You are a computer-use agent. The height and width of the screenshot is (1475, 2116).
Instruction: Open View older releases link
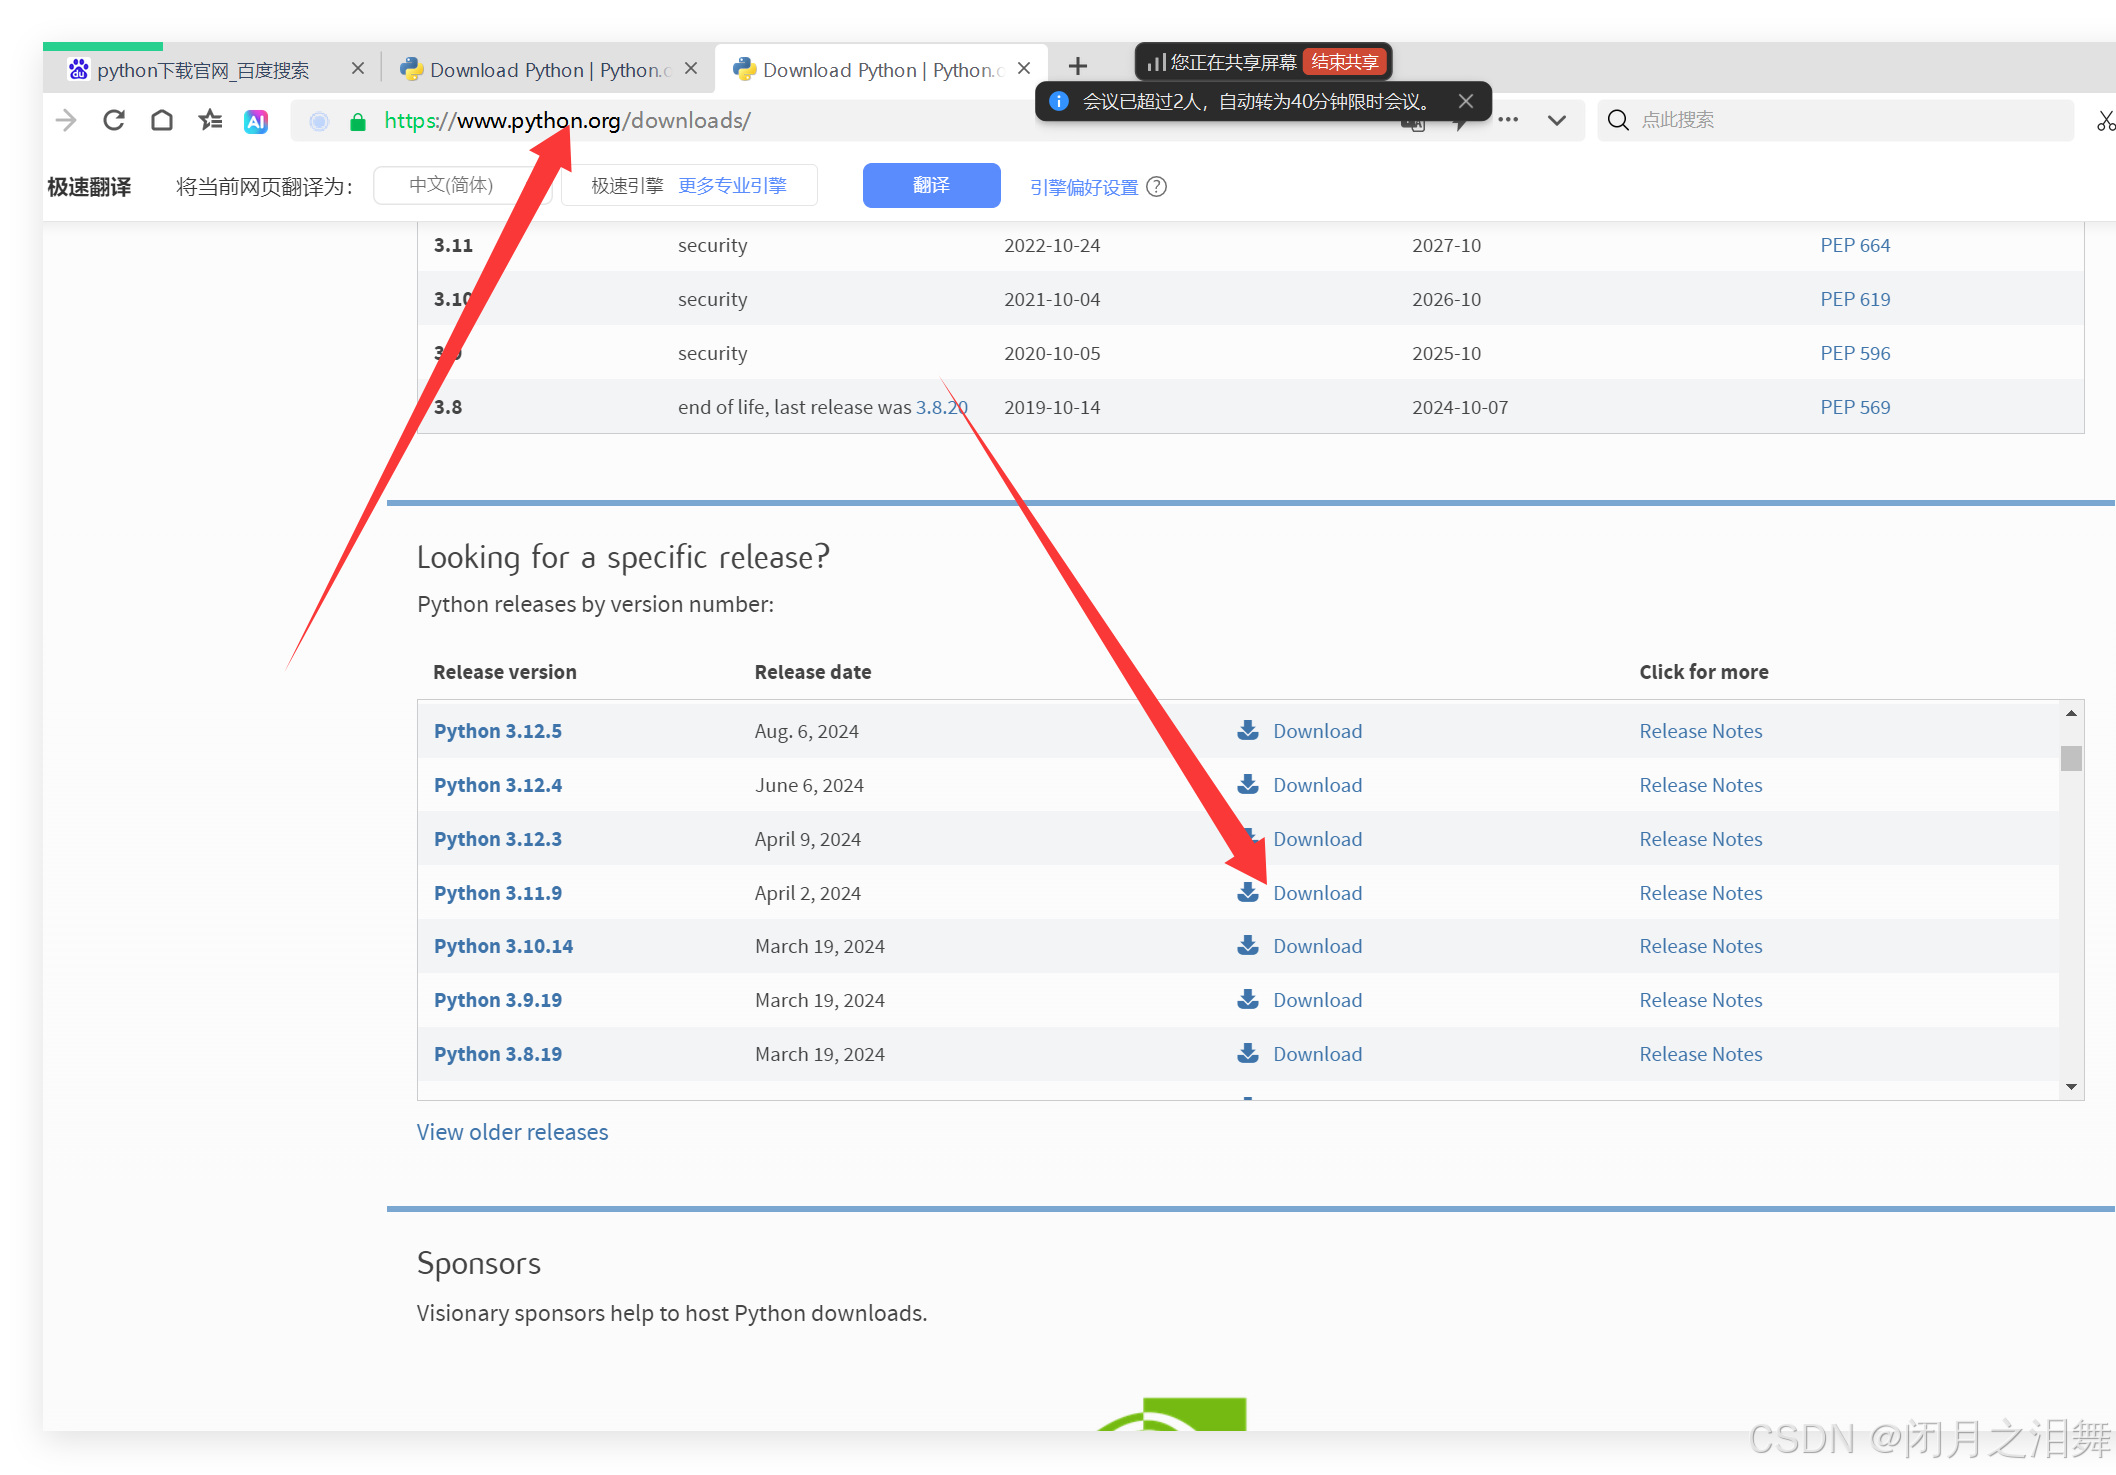click(512, 1132)
